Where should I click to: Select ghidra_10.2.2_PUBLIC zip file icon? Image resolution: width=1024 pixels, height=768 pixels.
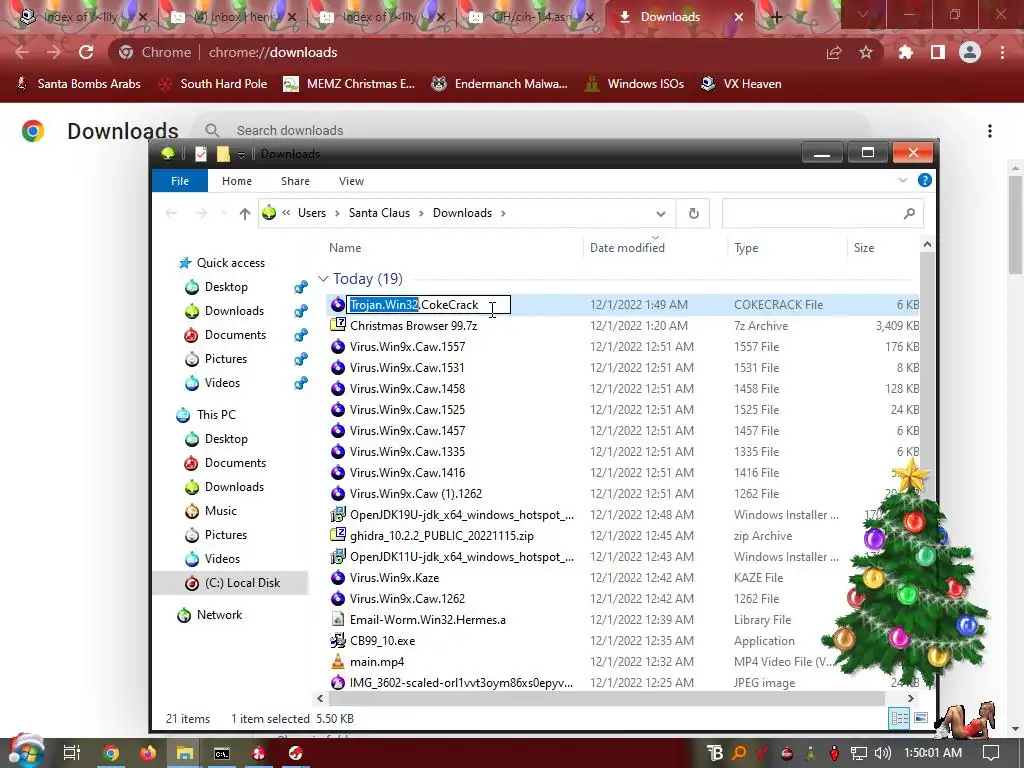point(338,535)
